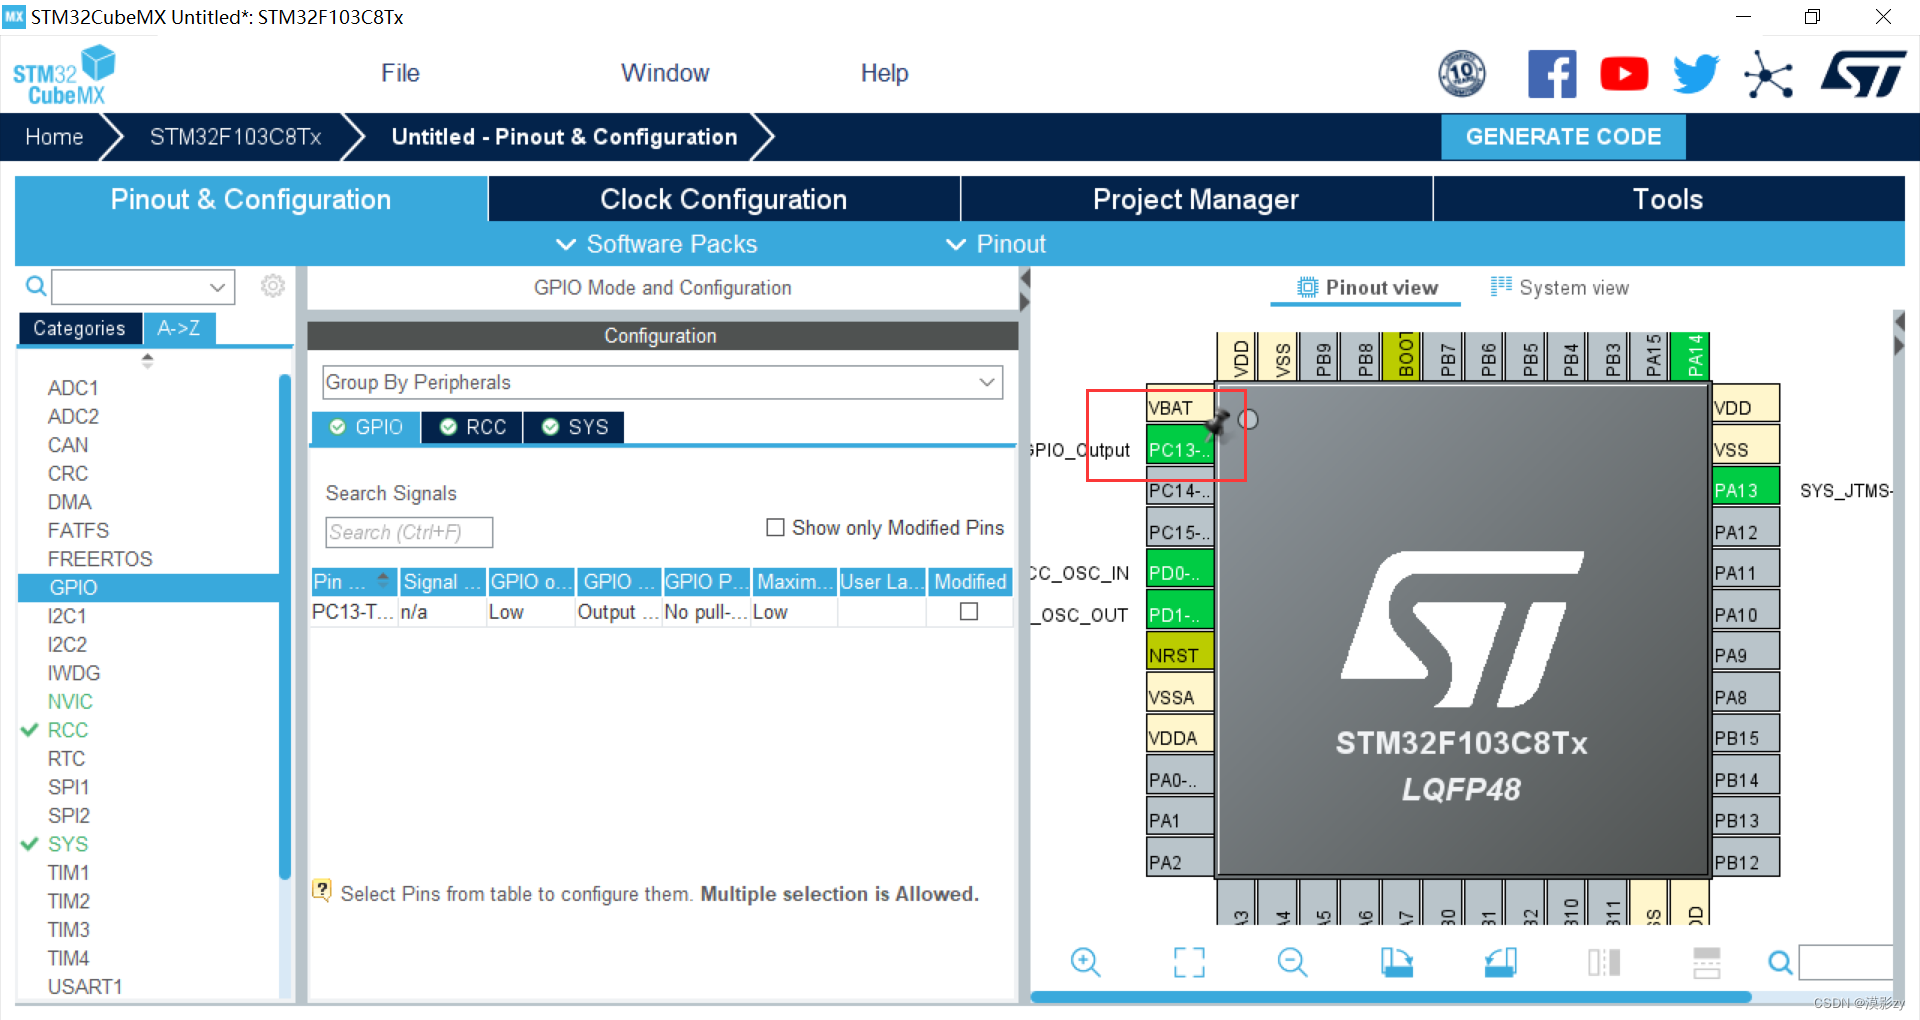The image size is (1920, 1020).
Task: Zoom in on the pinout view
Action: [x=1085, y=962]
